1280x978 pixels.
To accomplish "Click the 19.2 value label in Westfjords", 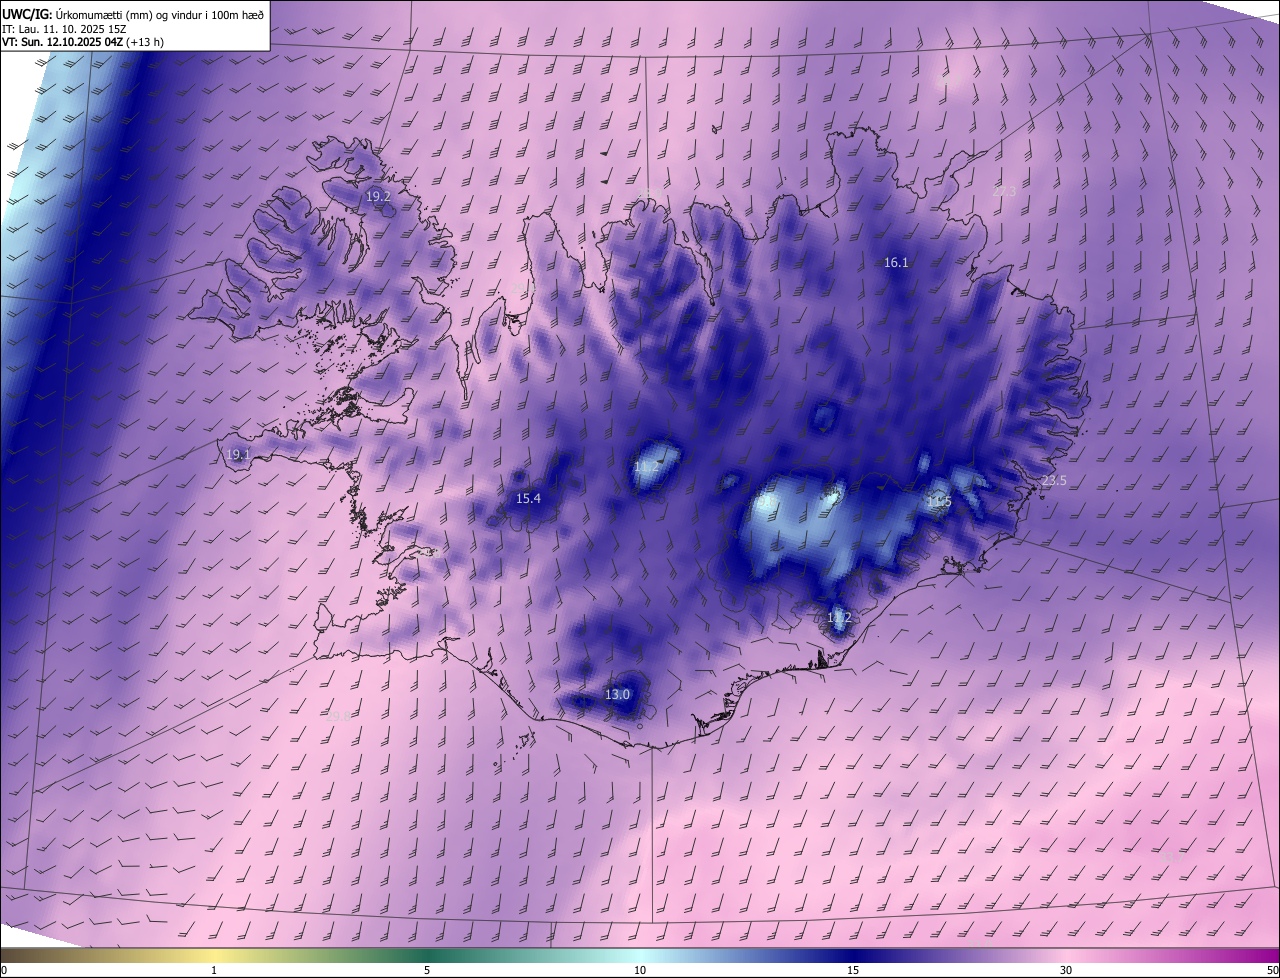I will click(378, 197).
